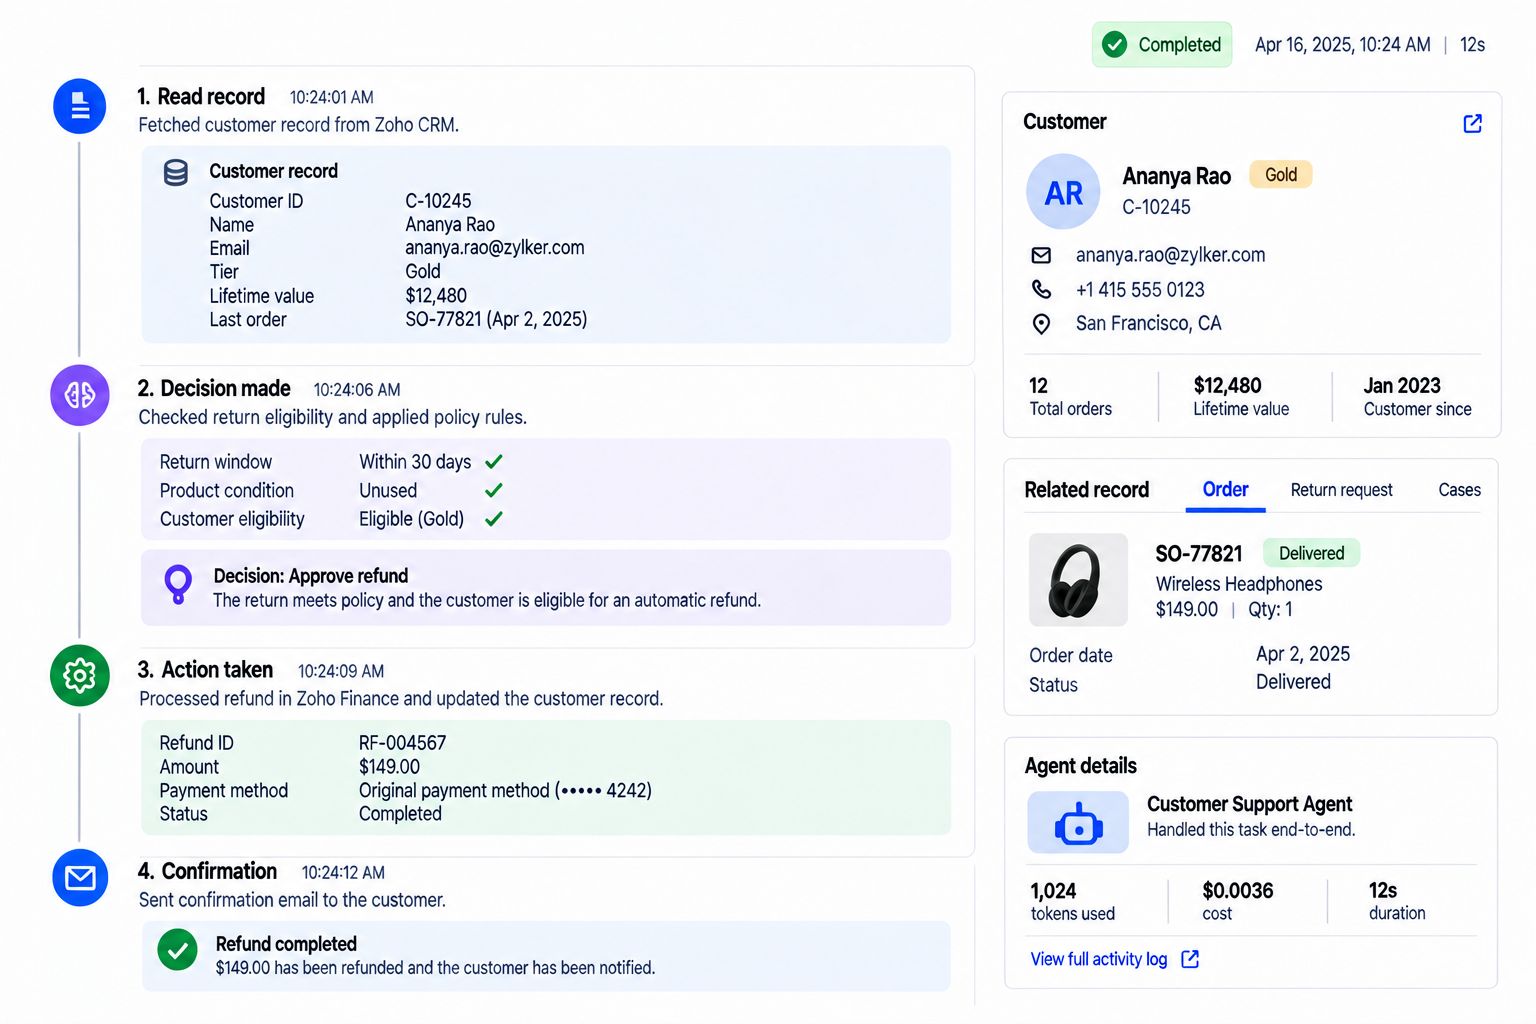
Task: Click the phone icon beside +1 415 555 0123
Action: coord(1041,289)
